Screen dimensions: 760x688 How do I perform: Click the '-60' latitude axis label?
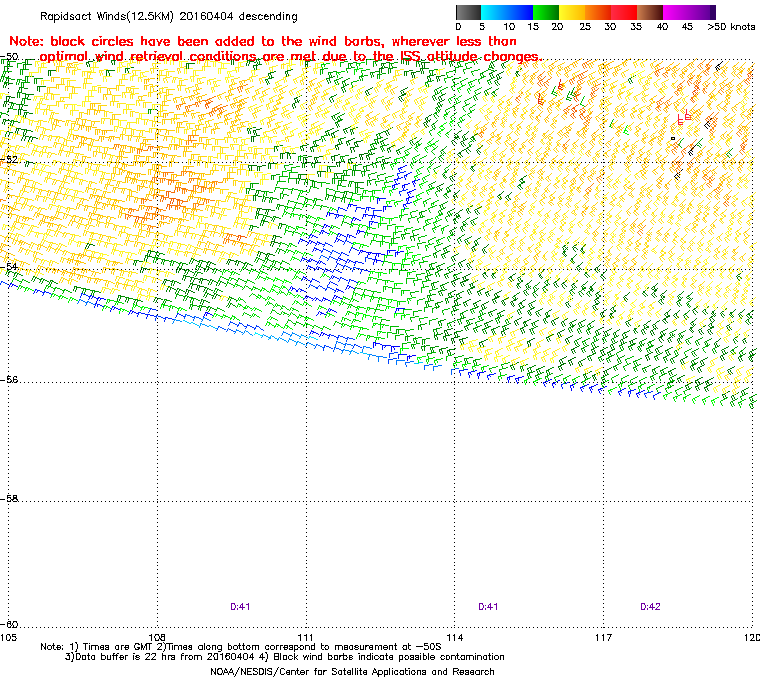tap(9, 624)
